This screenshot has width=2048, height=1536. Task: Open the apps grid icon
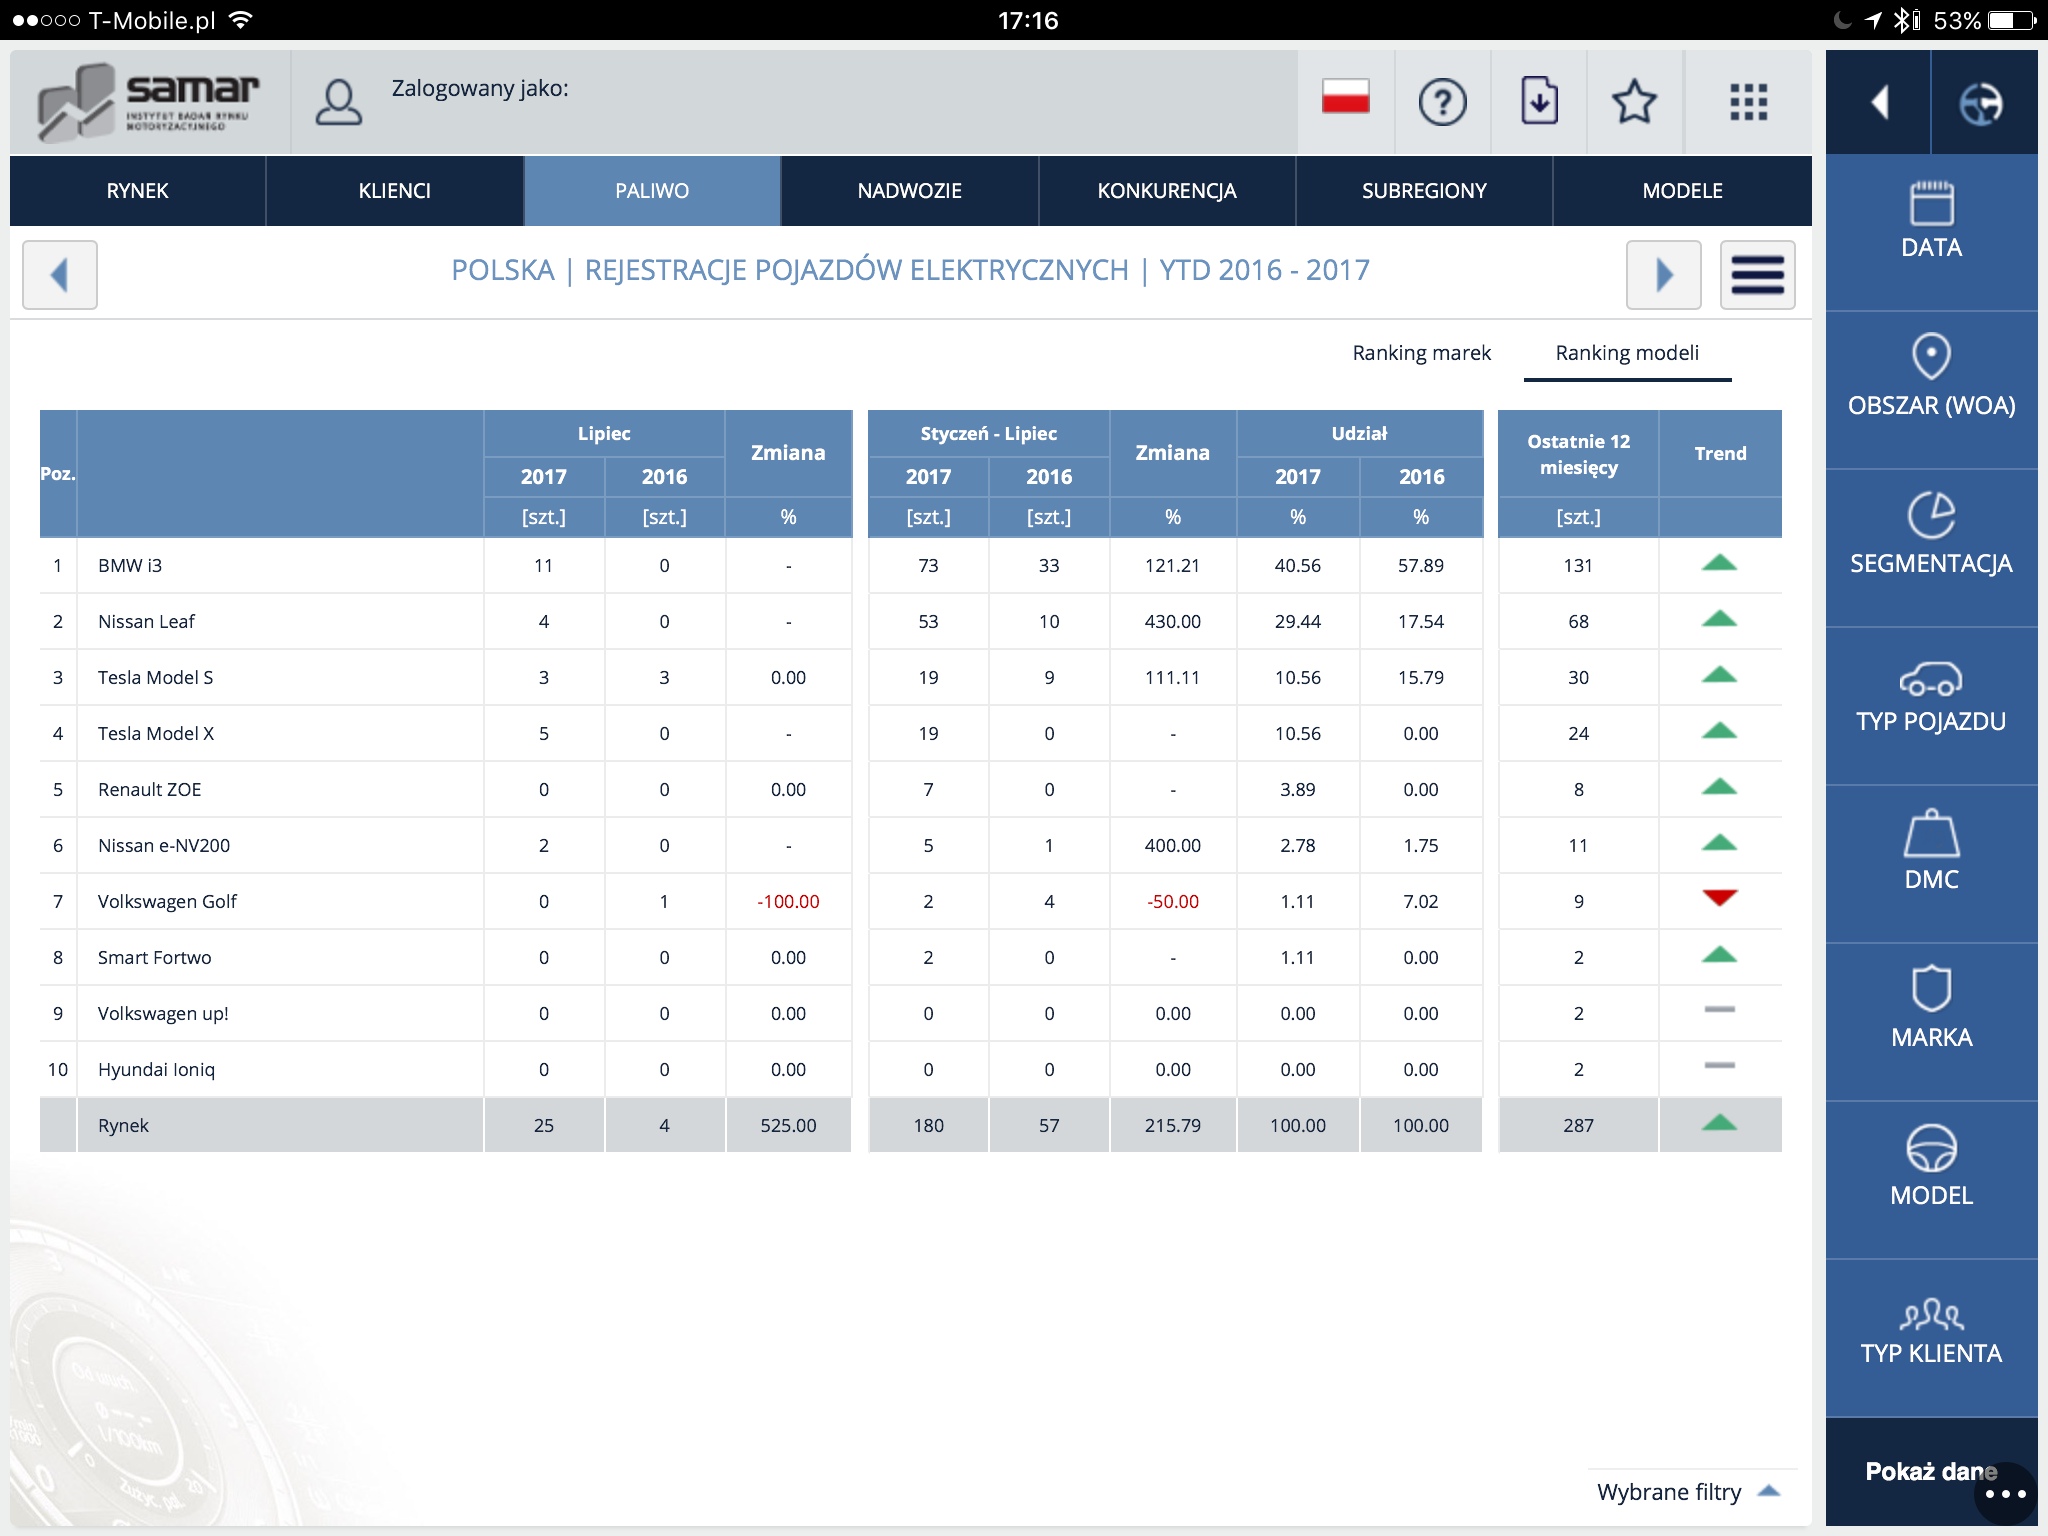pyautogui.click(x=1748, y=102)
